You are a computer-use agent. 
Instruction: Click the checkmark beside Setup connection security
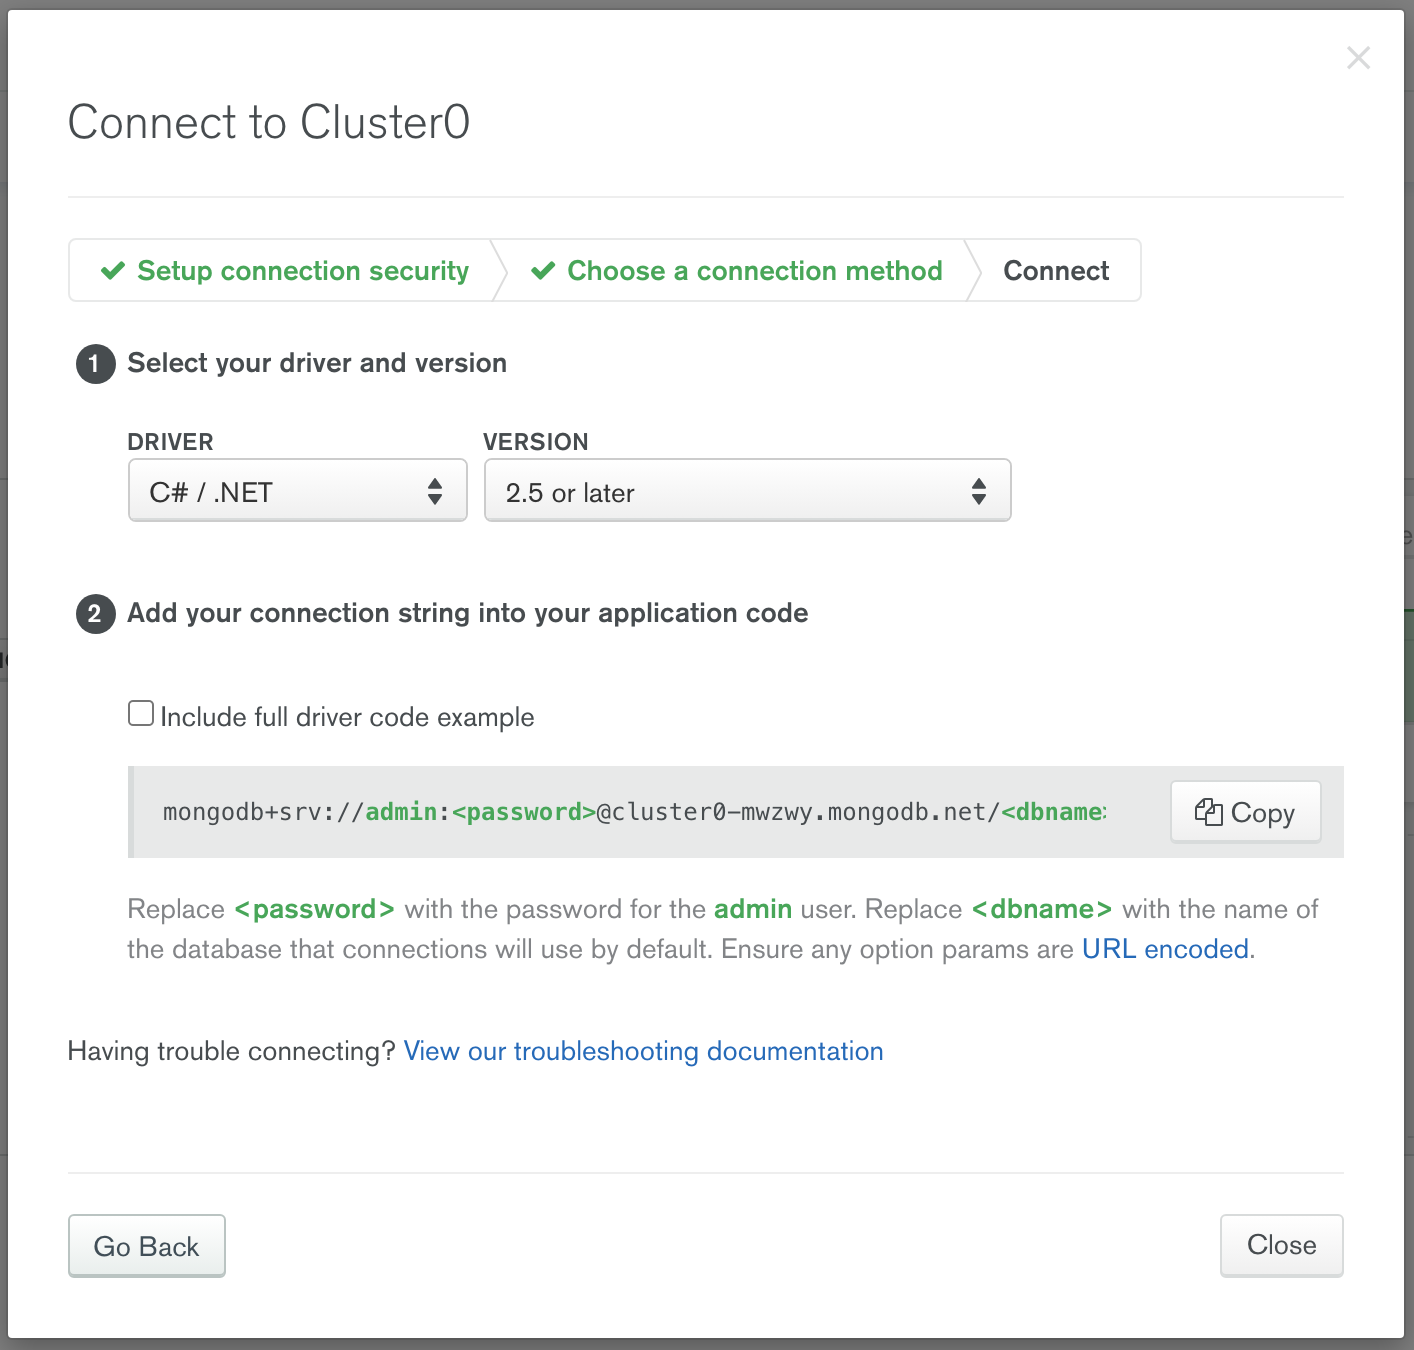click(x=113, y=271)
